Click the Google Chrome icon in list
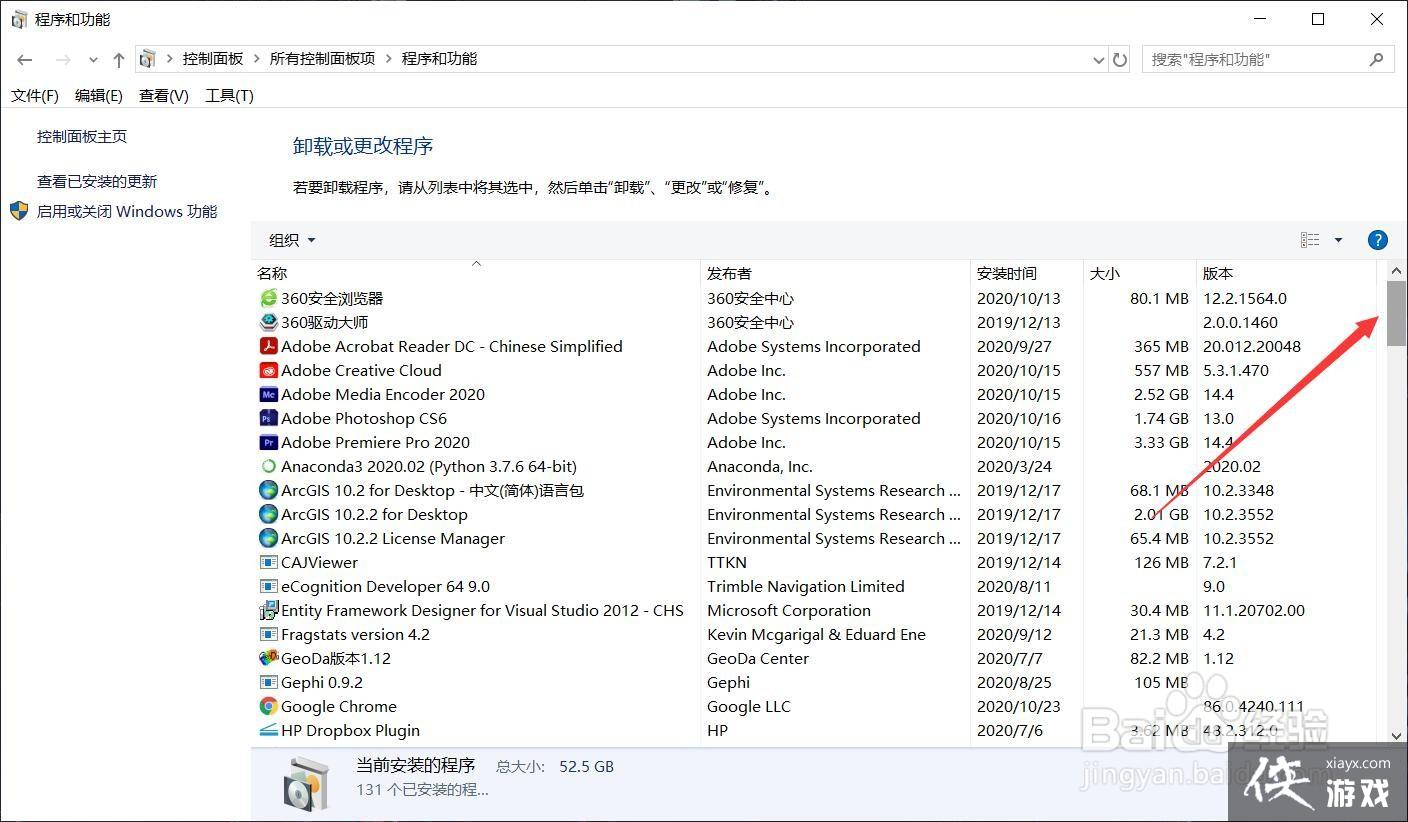 click(268, 706)
